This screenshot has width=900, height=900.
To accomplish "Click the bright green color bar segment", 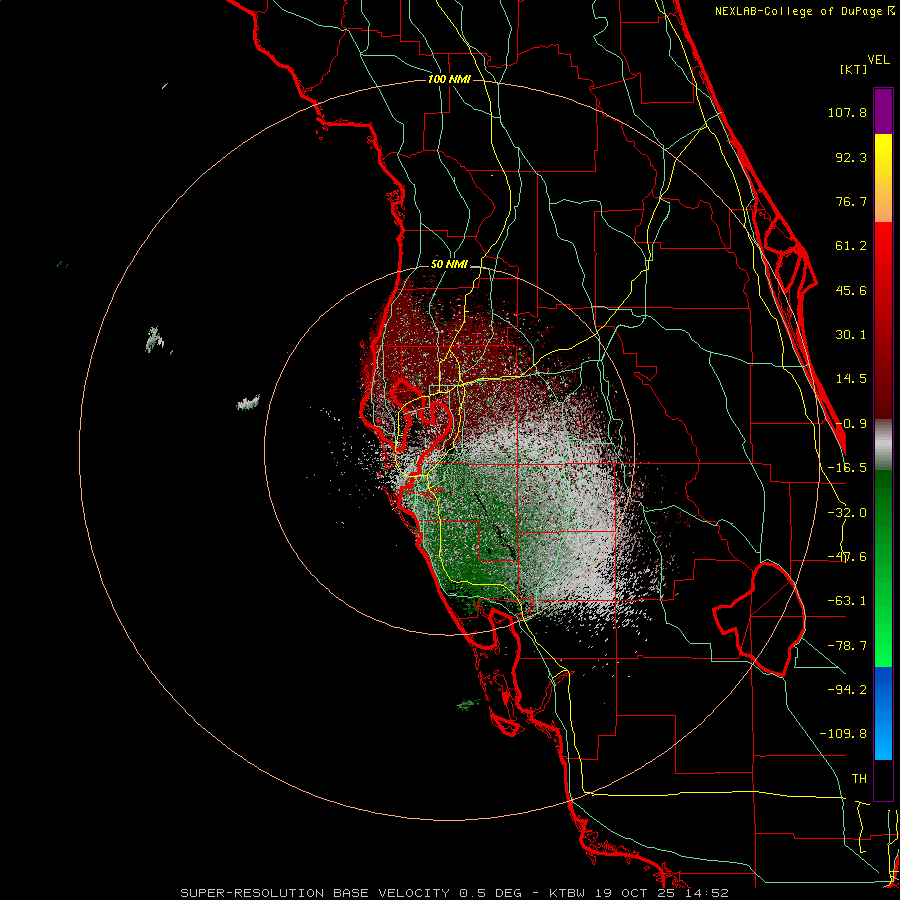I will click(883, 568).
